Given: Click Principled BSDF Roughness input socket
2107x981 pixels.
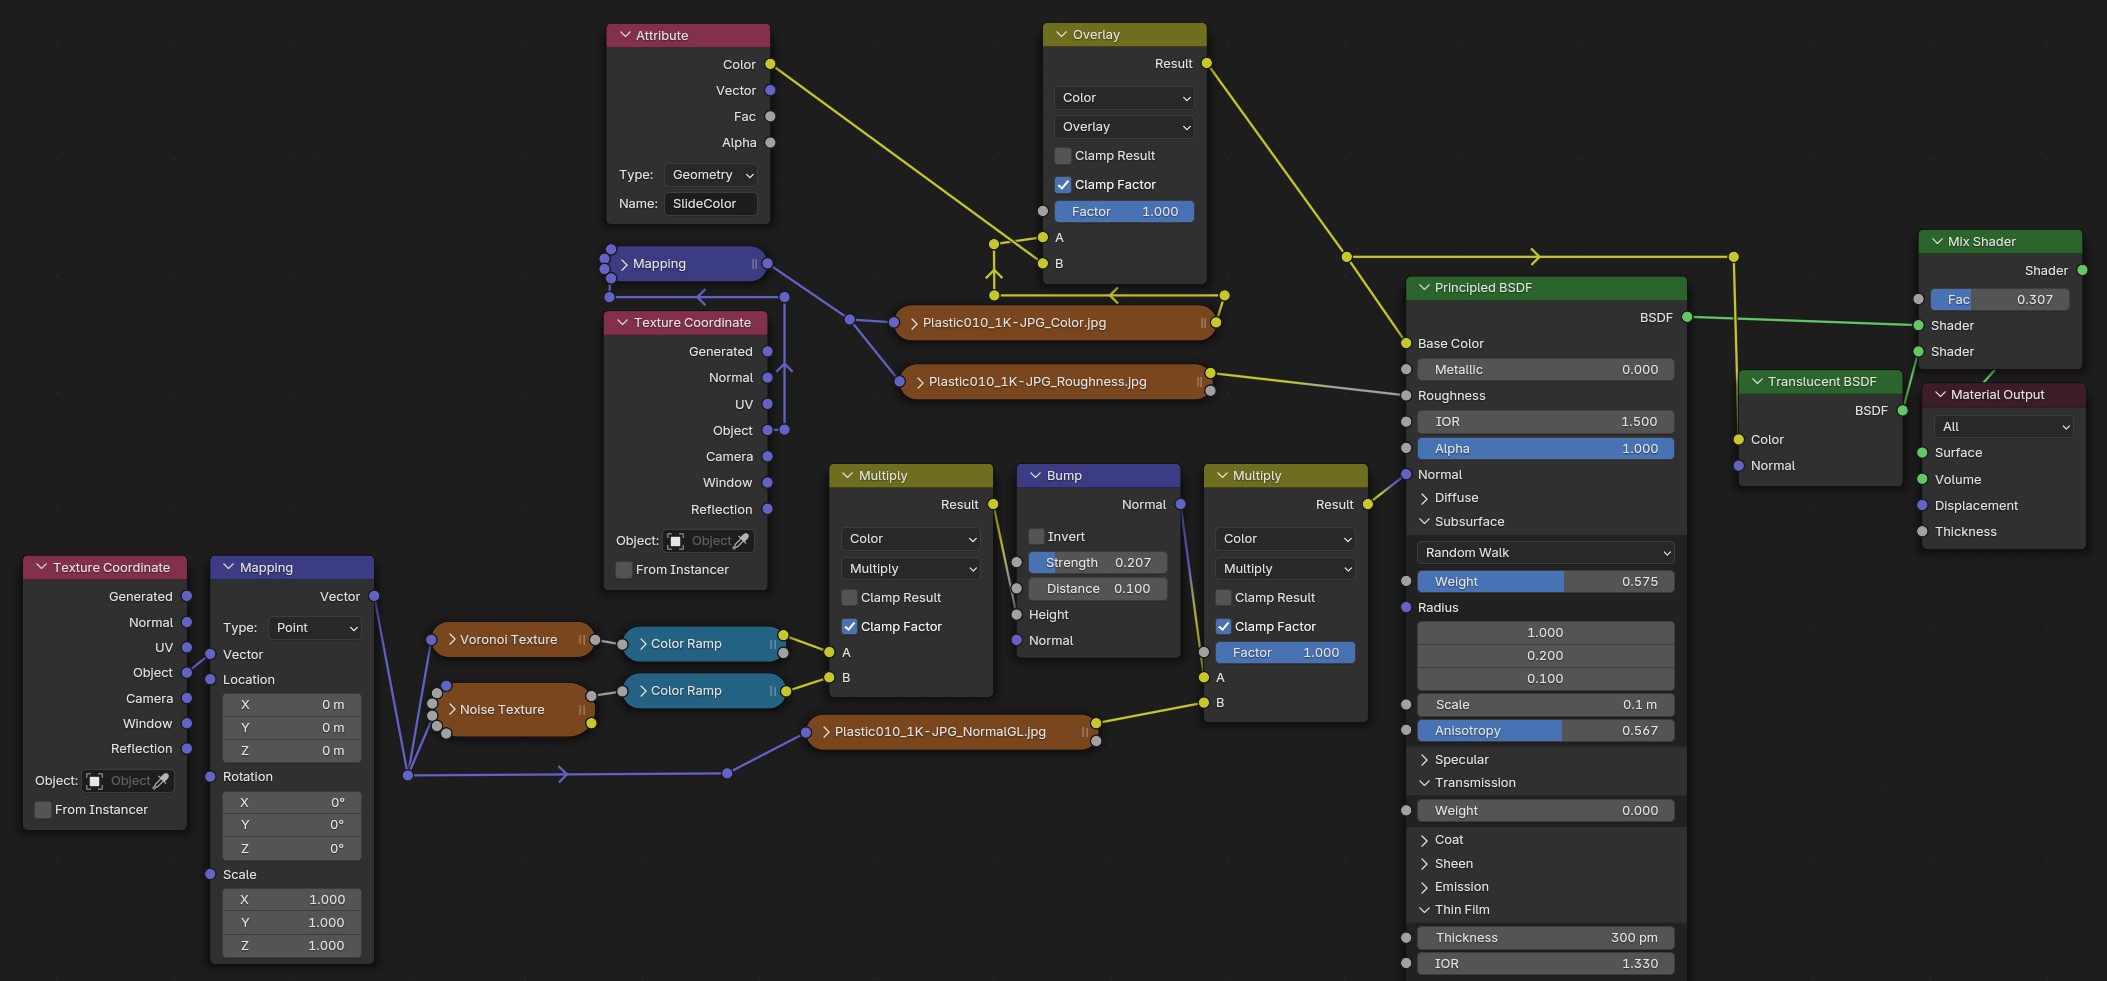Looking at the screenshot, I should 1406,395.
